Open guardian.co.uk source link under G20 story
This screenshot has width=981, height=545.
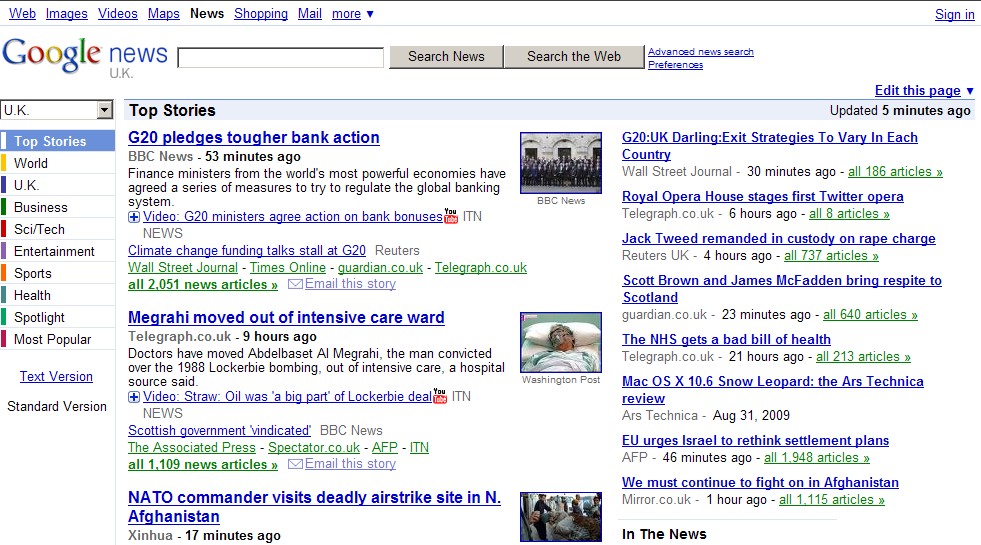[x=380, y=267]
